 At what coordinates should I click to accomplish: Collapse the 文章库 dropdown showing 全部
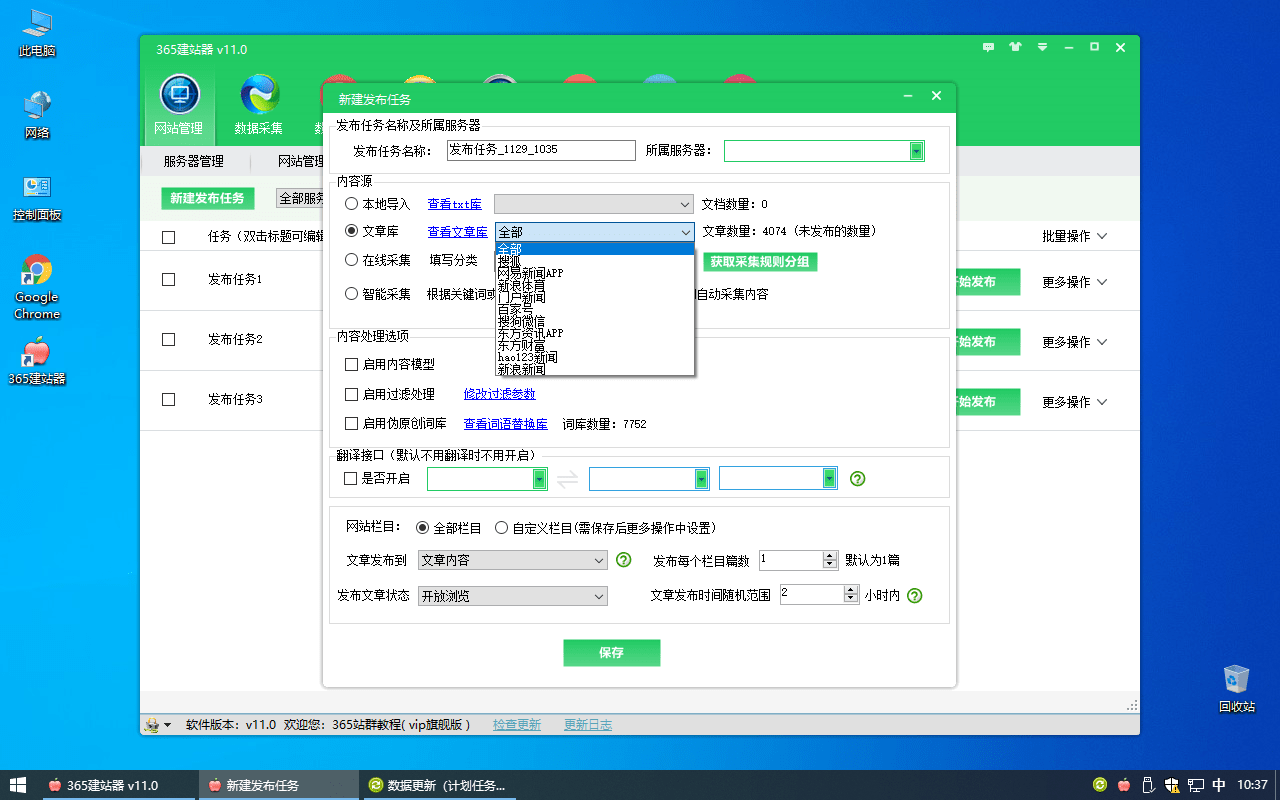click(x=594, y=232)
